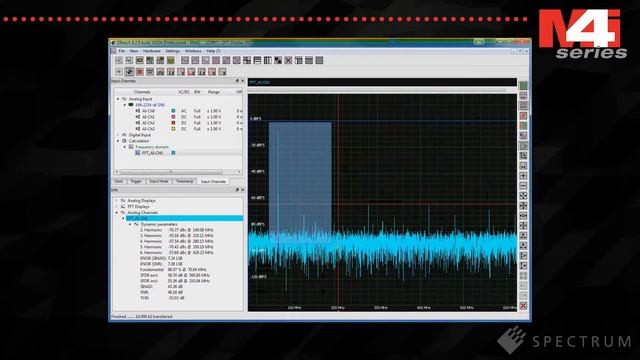Collapse the M4i card node expander
The image size is (640, 360).
pos(125,105)
